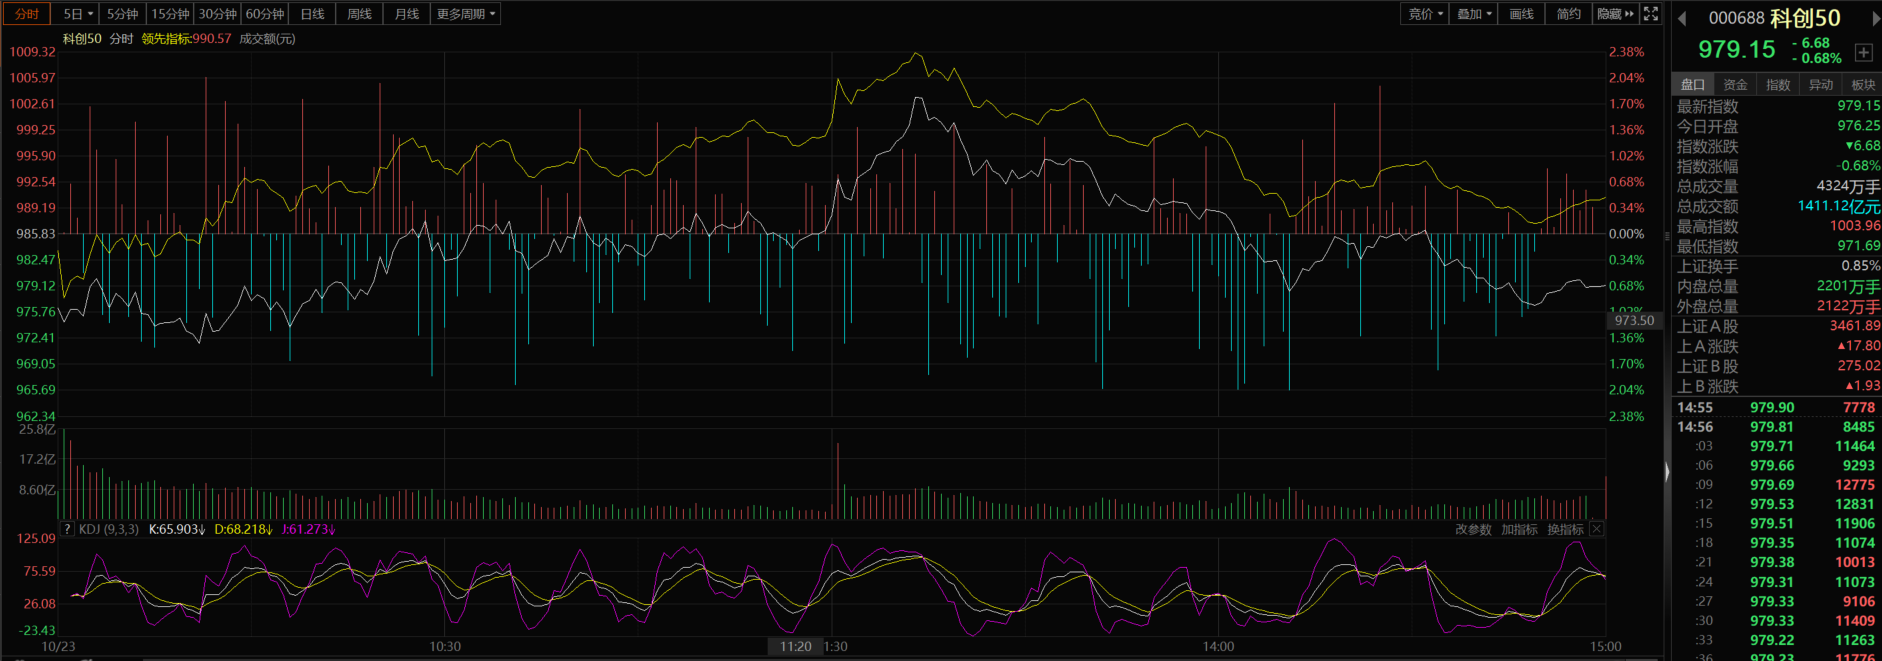Click the fullscreen expand chart icon
This screenshot has width=1882, height=661.
(x=1651, y=14)
